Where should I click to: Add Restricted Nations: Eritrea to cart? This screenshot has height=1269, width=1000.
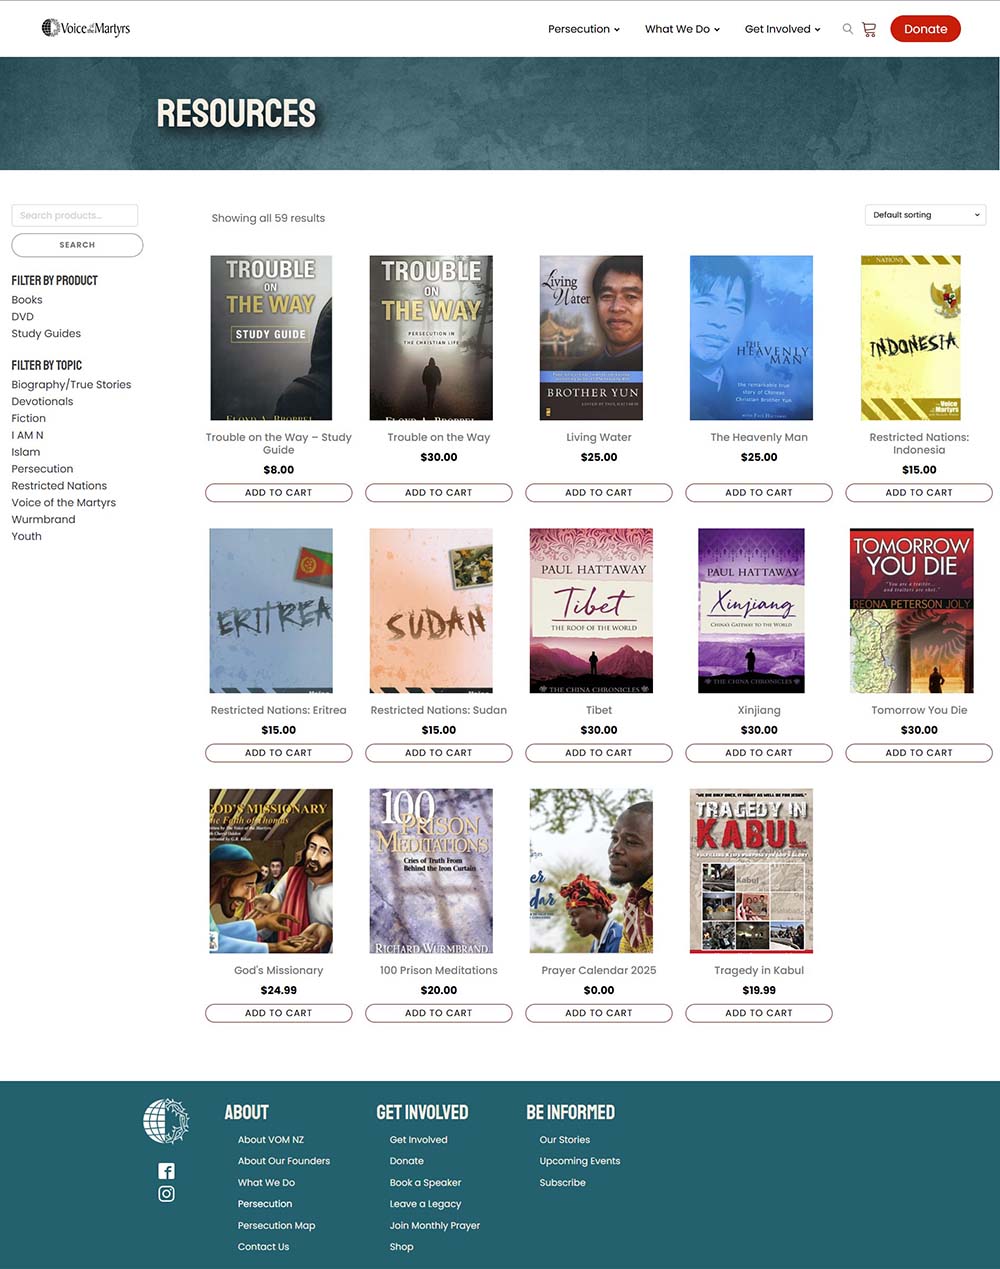(x=279, y=753)
